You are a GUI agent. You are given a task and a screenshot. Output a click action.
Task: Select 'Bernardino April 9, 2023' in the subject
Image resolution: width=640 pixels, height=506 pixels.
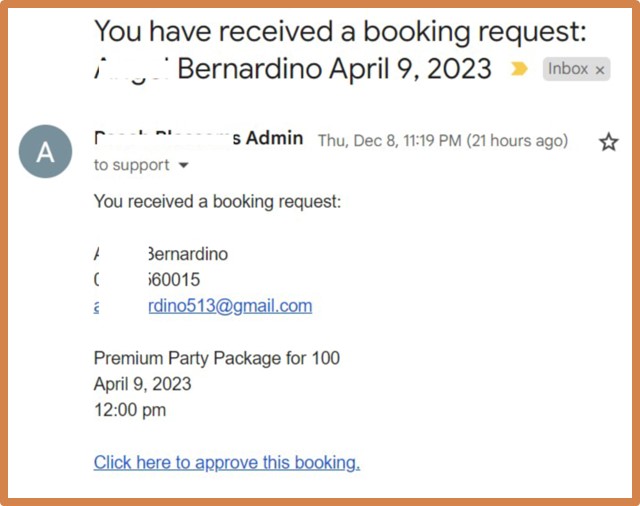point(334,69)
